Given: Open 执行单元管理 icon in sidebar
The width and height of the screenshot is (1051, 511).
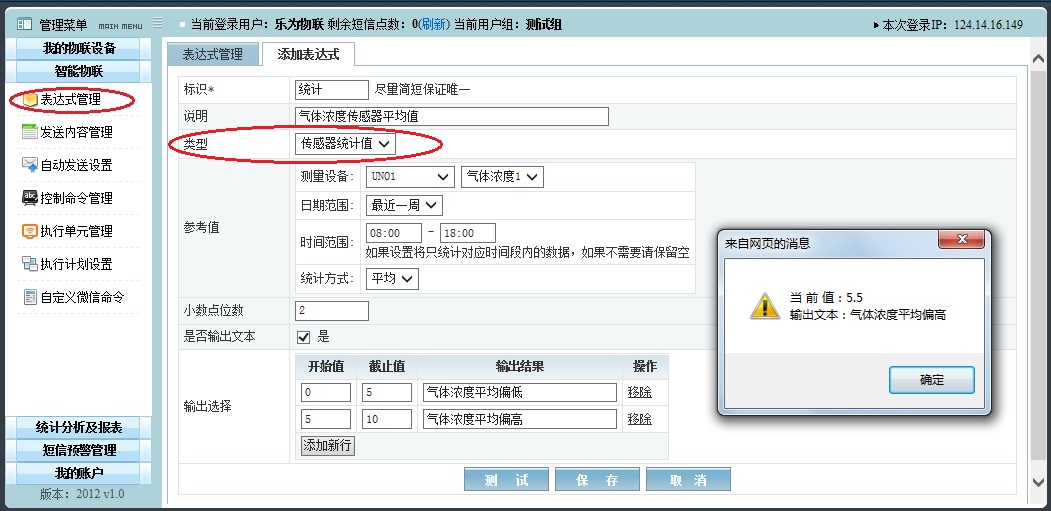Looking at the screenshot, I should pyautogui.click(x=30, y=231).
